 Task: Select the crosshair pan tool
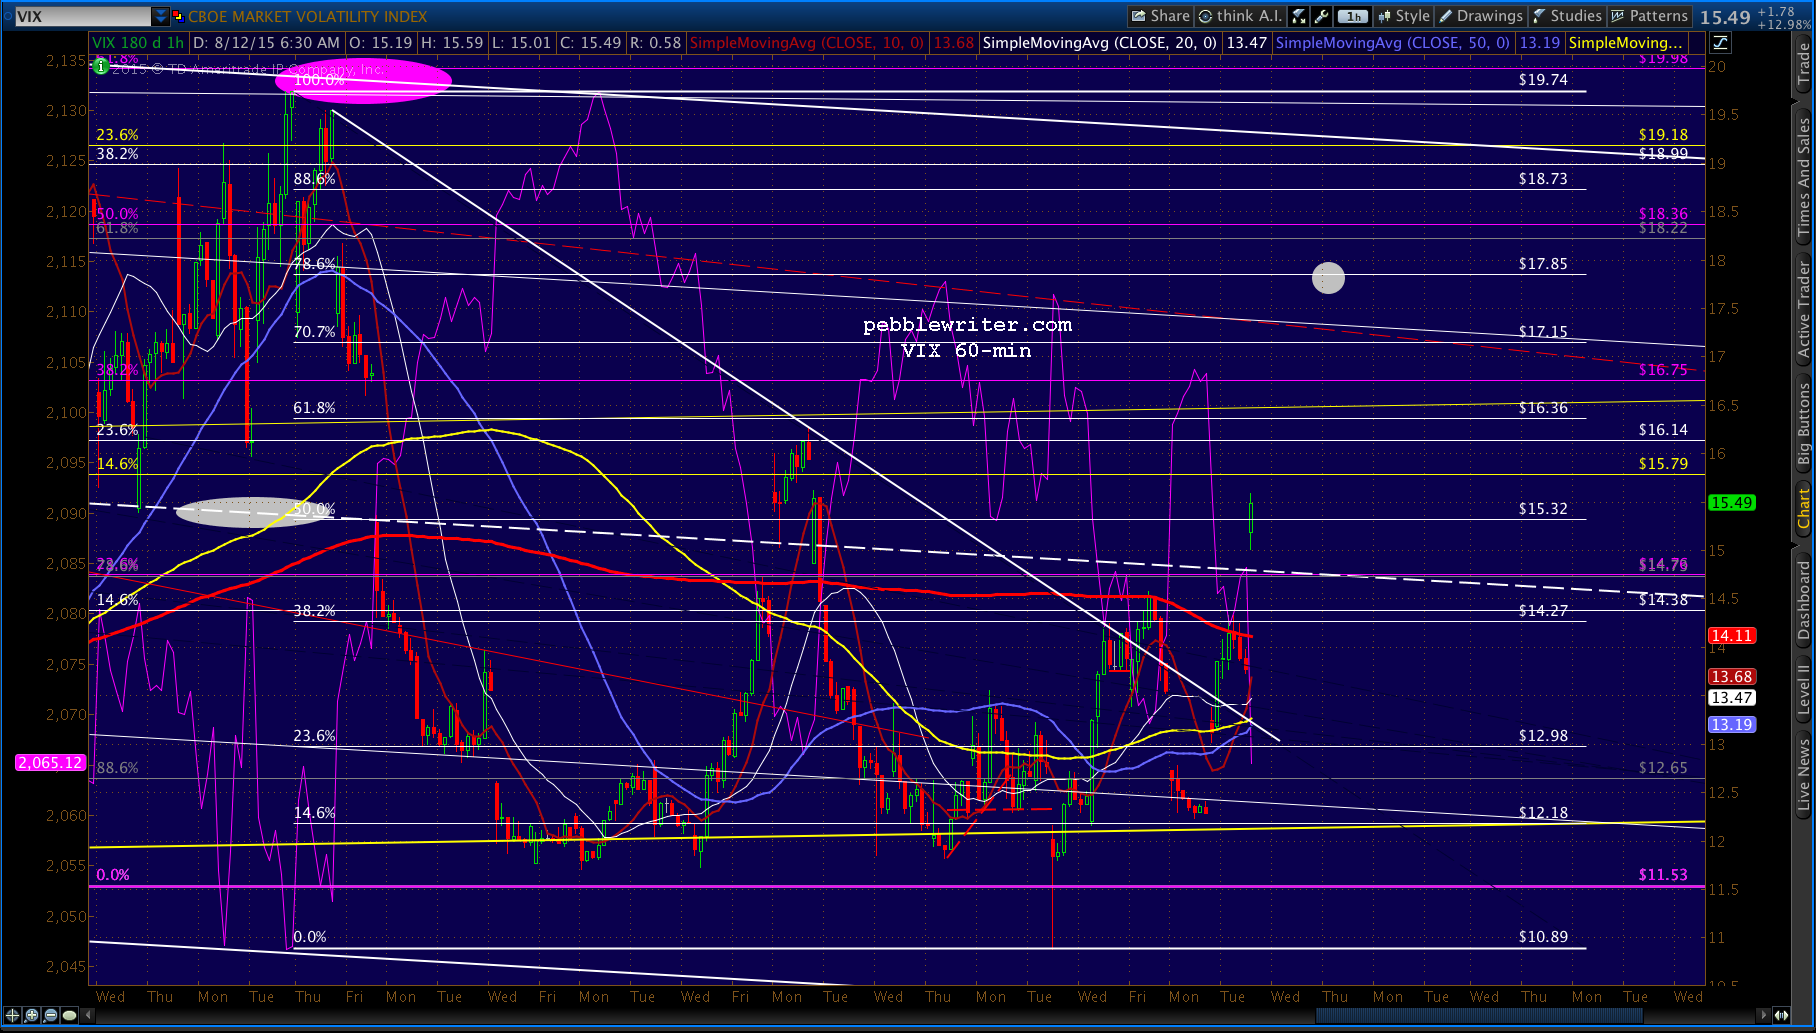(x=14, y=1015)
